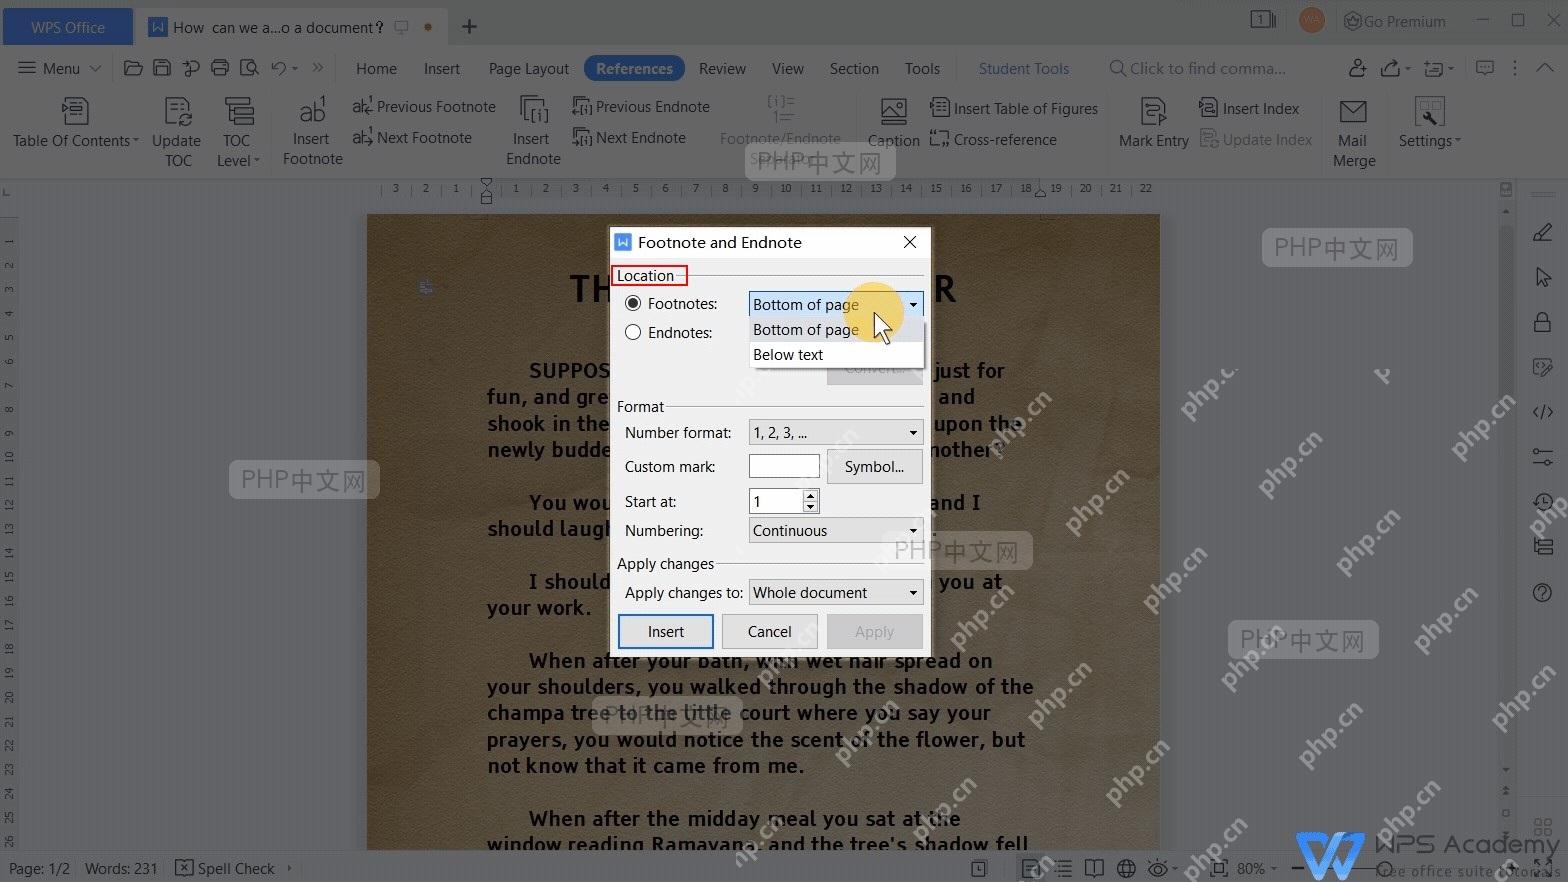1568x882 pixels.
Task: Insert a Caption
Action: (x=893, y=123)
